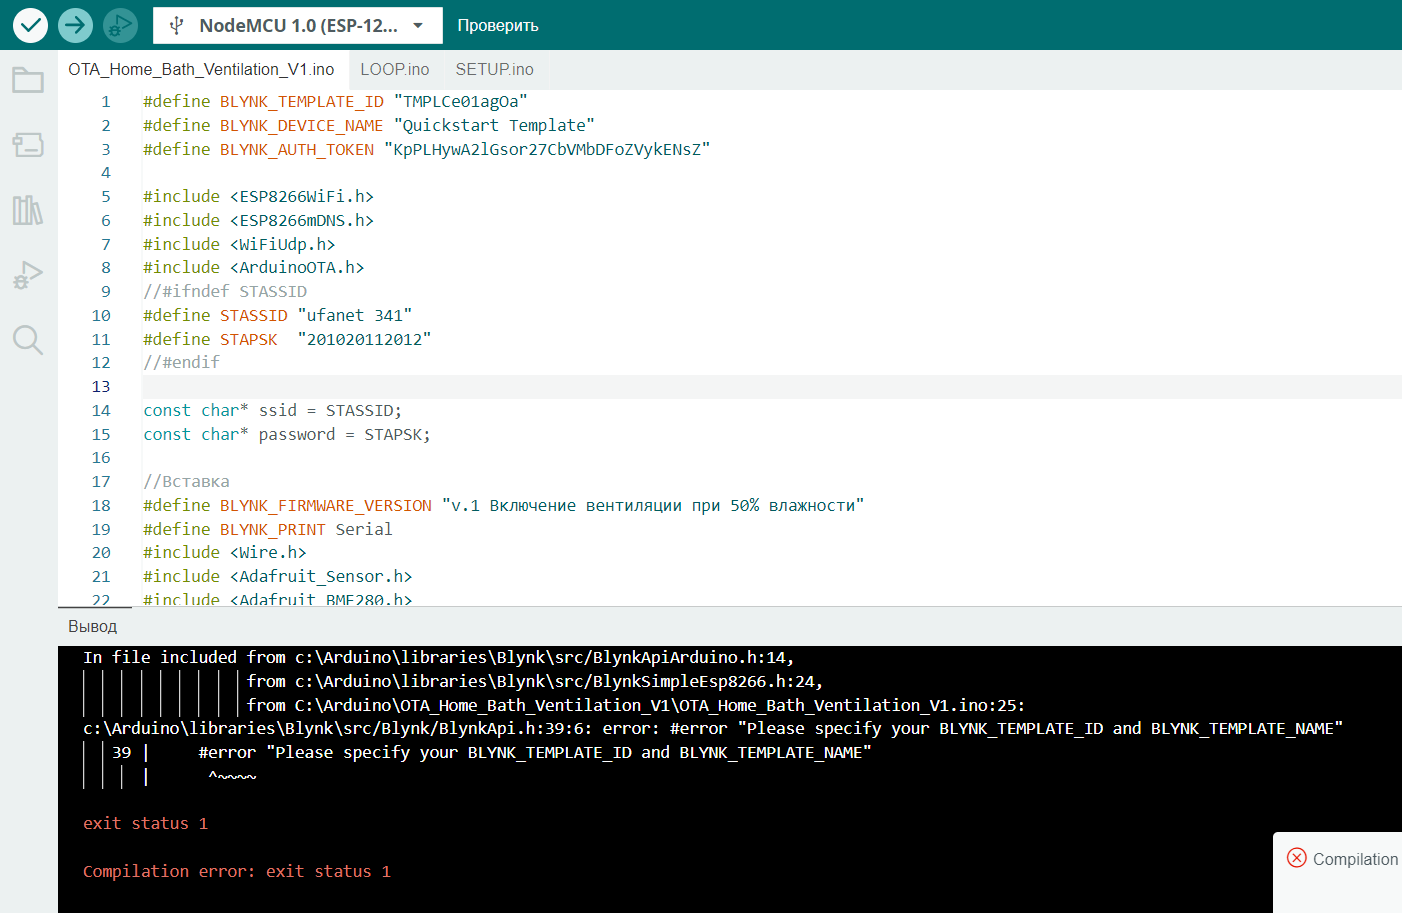
Task: Open the Debug sidebar panel icon
Action: point(28,275)
